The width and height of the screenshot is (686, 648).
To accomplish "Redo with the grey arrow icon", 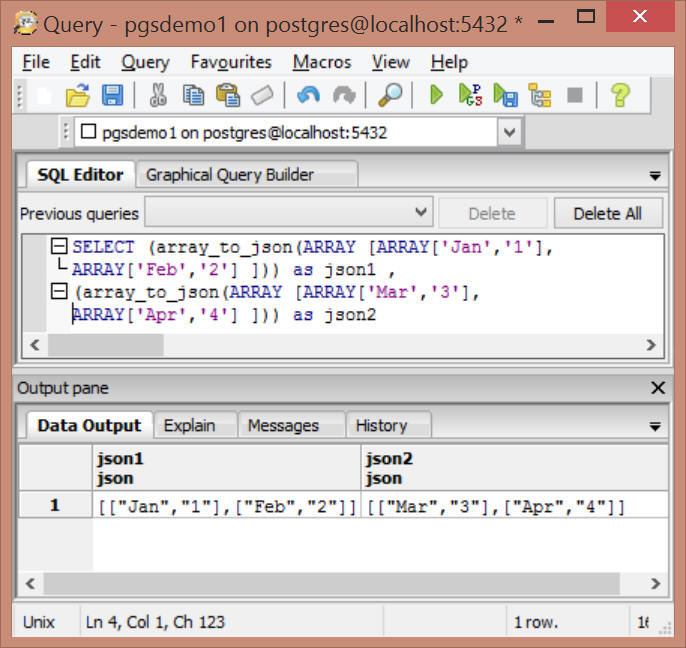I will pos(344,95).
